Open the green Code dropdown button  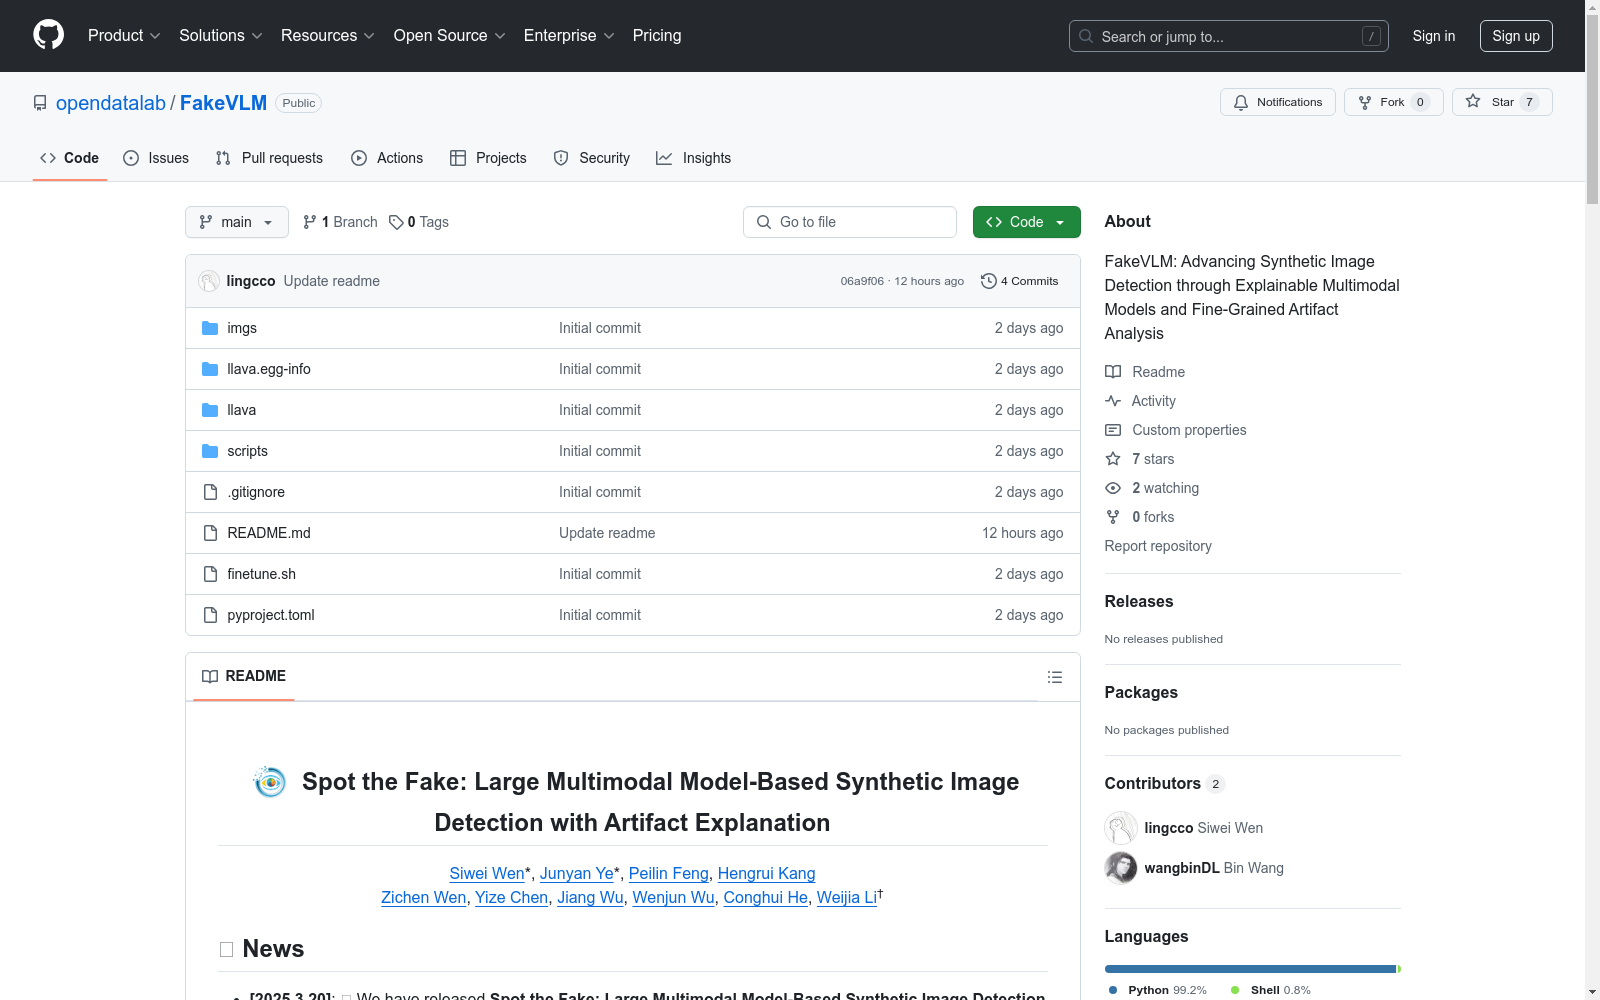pyautogui.click(x=1026, y=222)
